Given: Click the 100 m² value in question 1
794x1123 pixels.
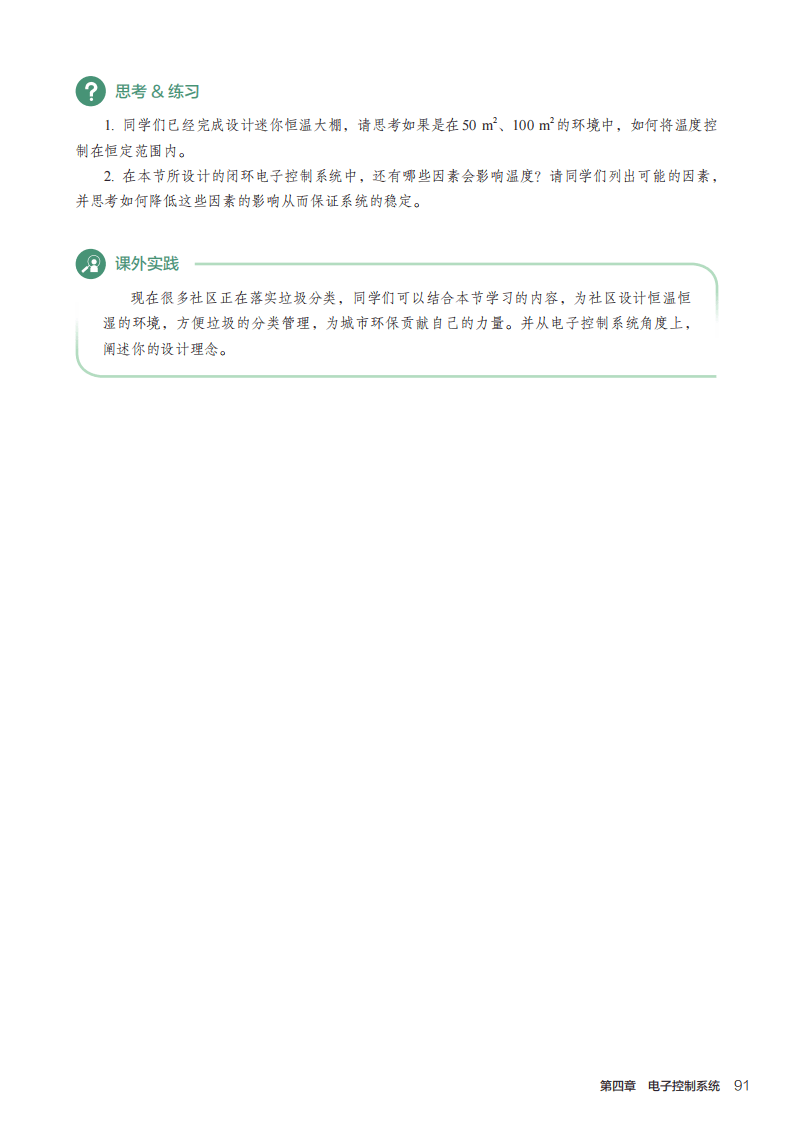Looking at the screenshot, I should click(x=533, y=125).
